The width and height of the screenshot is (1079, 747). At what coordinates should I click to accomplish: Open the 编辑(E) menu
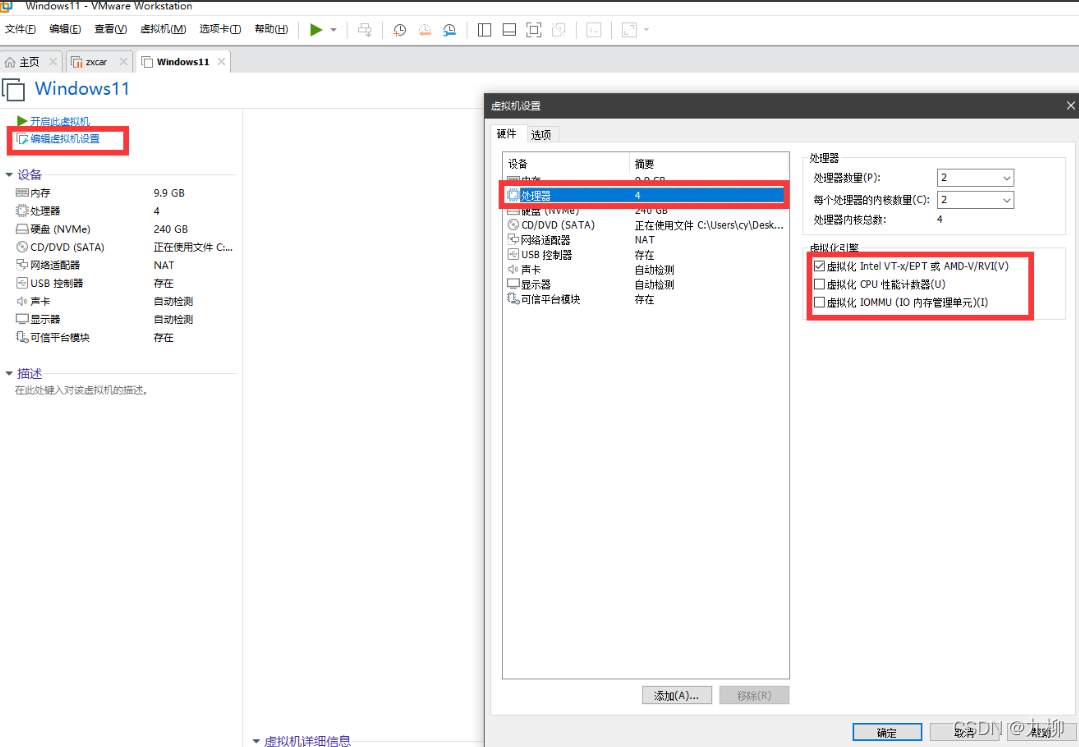65,29
